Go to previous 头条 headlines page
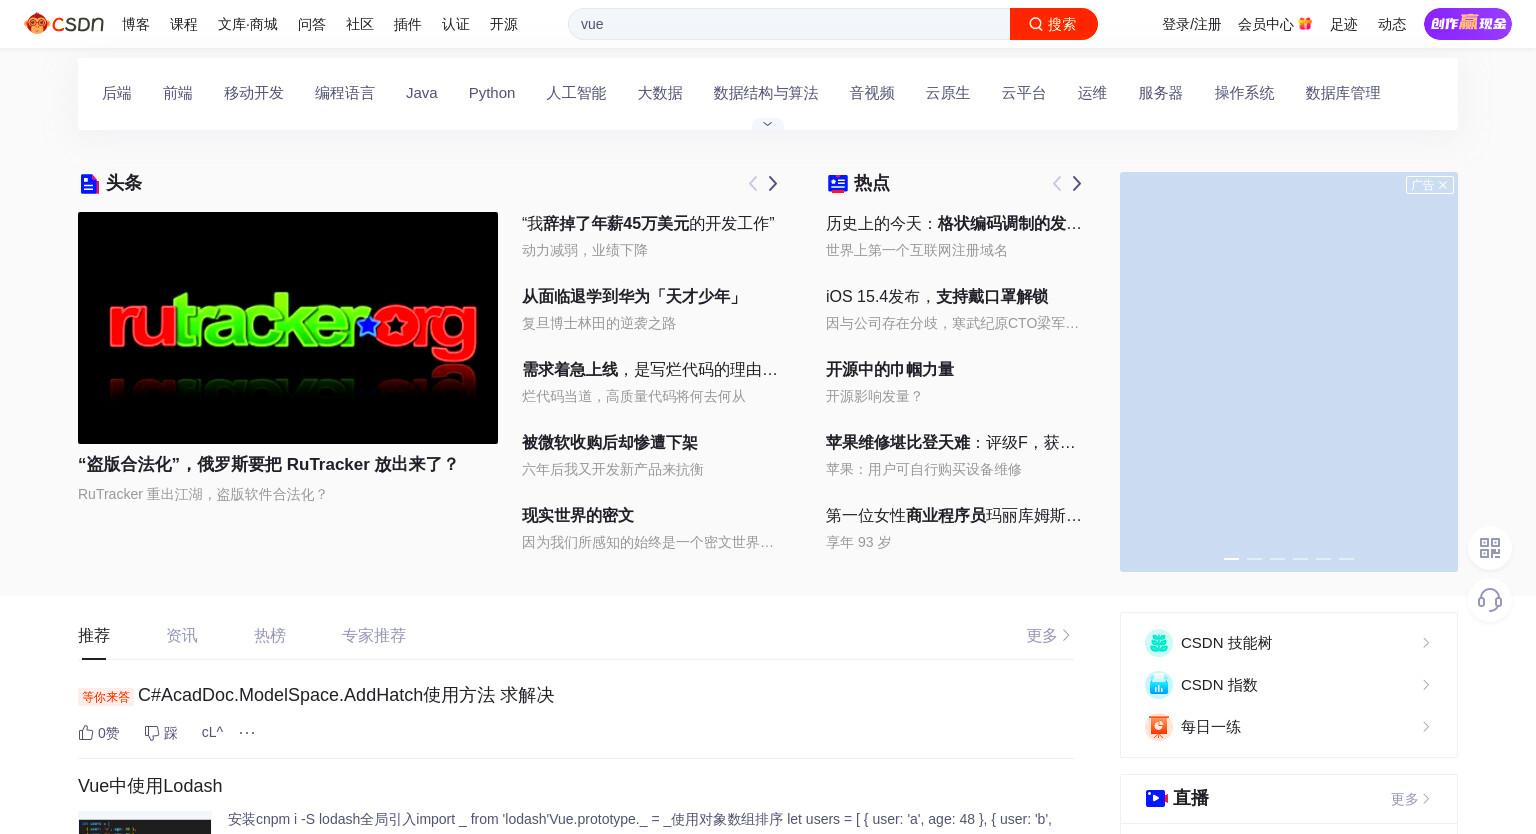This screenshot has width=1536, height=834. tap(753, 183)
